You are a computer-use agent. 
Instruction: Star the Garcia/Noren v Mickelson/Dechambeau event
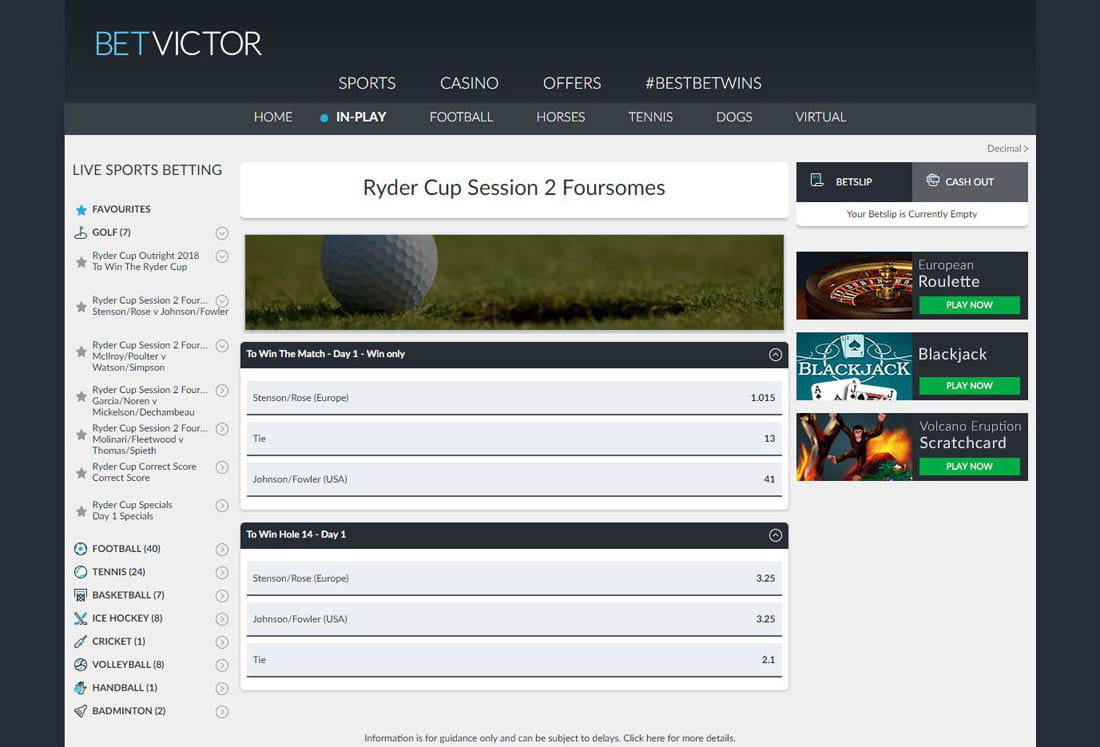(81, 396)
